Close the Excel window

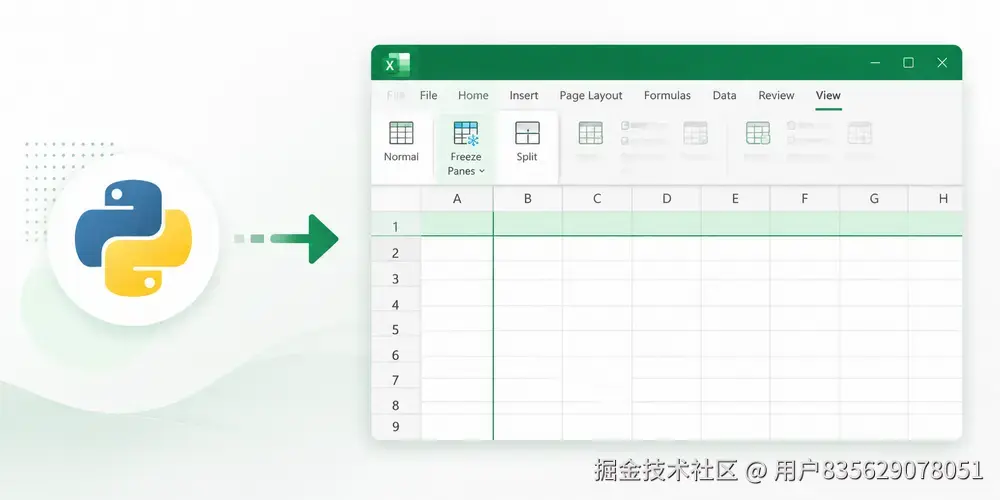pyautogui.click(x=942, y=63)
